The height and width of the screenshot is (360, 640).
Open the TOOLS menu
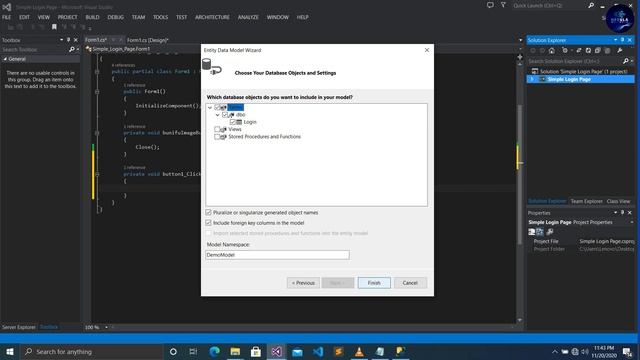pyautogui.click(x=160, y=17)
